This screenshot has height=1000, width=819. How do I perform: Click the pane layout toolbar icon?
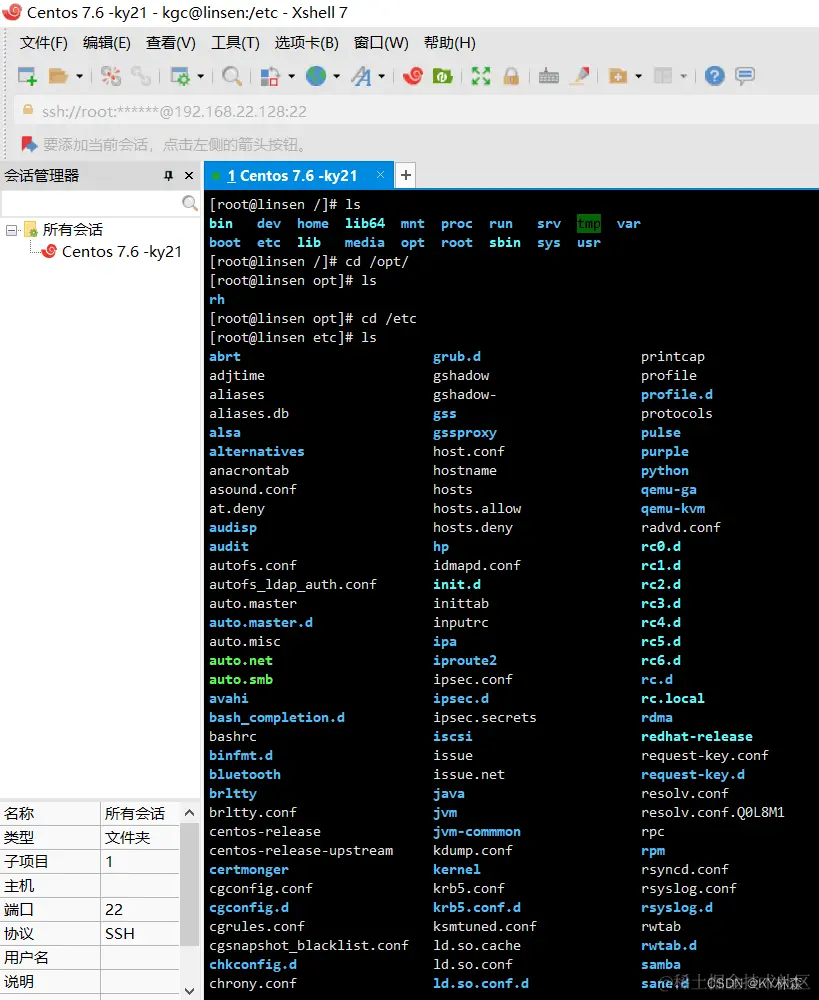coord(663,76)
